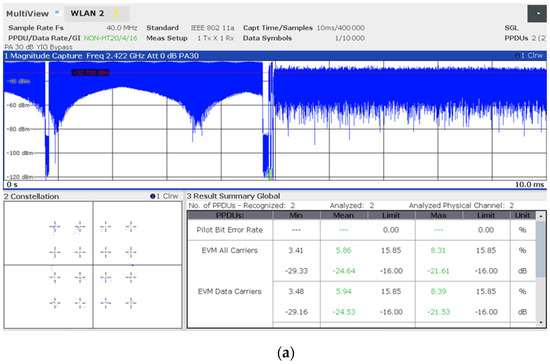This screenshot has width=550, height=364.
Task: Click the -21.61 dB max value
Action: [438, 271]
